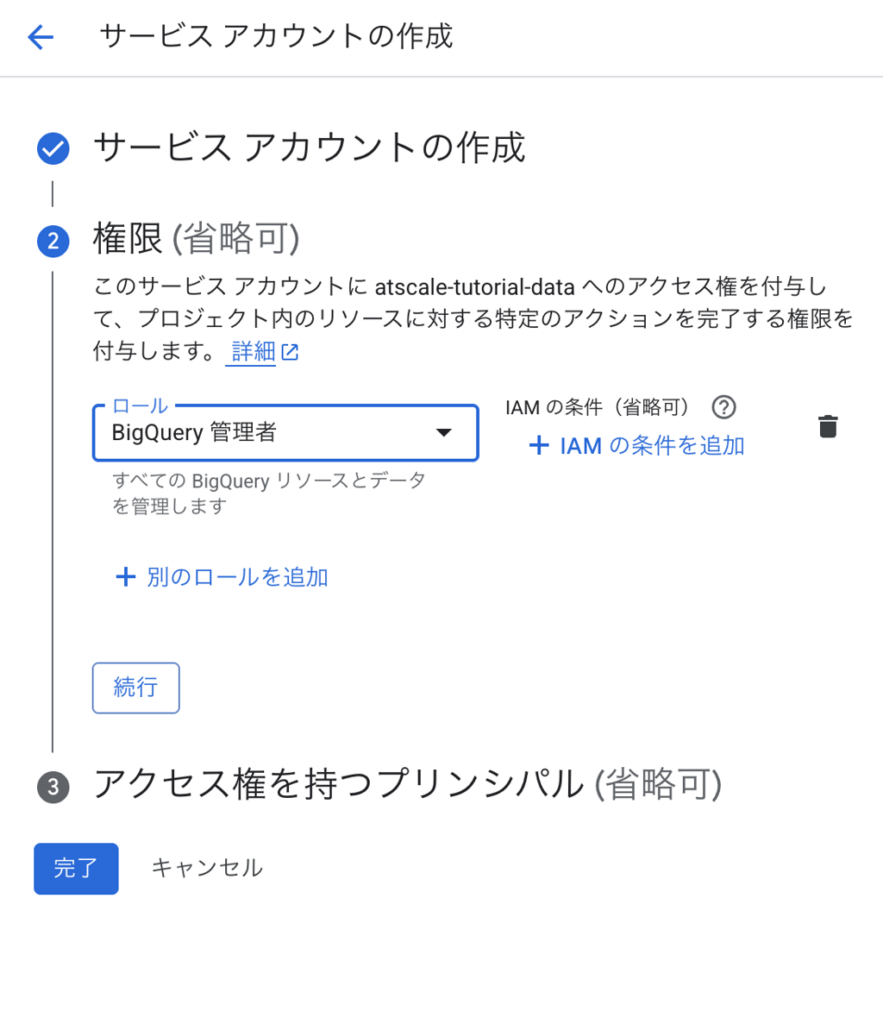Open the BigQuery 管理者 role combo box
The height and width of the screenshot is (1024, 883).
pos(270,433)
